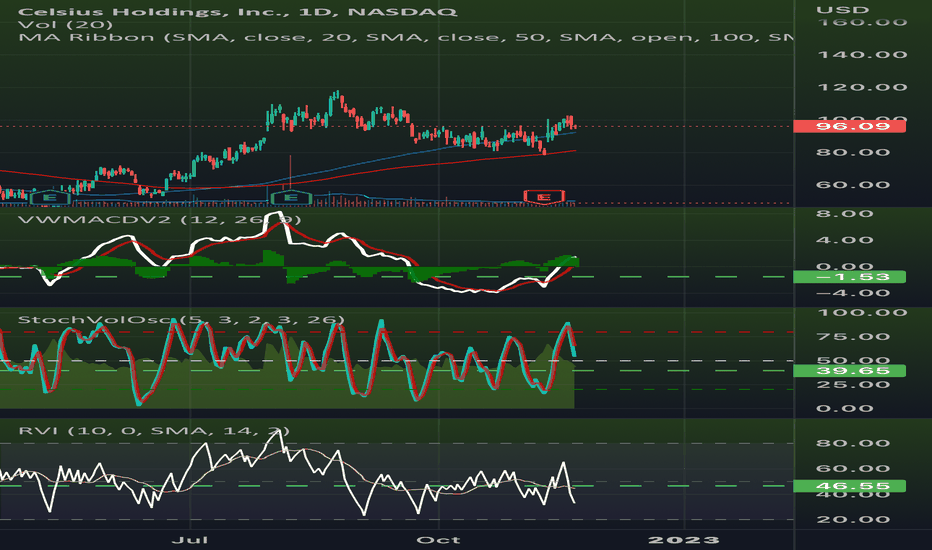The height and width of the screenshot is (550, 932).
Task: Click the StochVolOsc indicator legend
Action: point(181,320)
